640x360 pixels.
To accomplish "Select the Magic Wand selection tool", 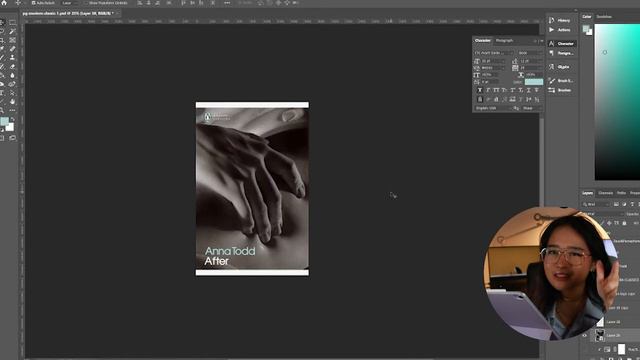I will click(x=12, y=31).
